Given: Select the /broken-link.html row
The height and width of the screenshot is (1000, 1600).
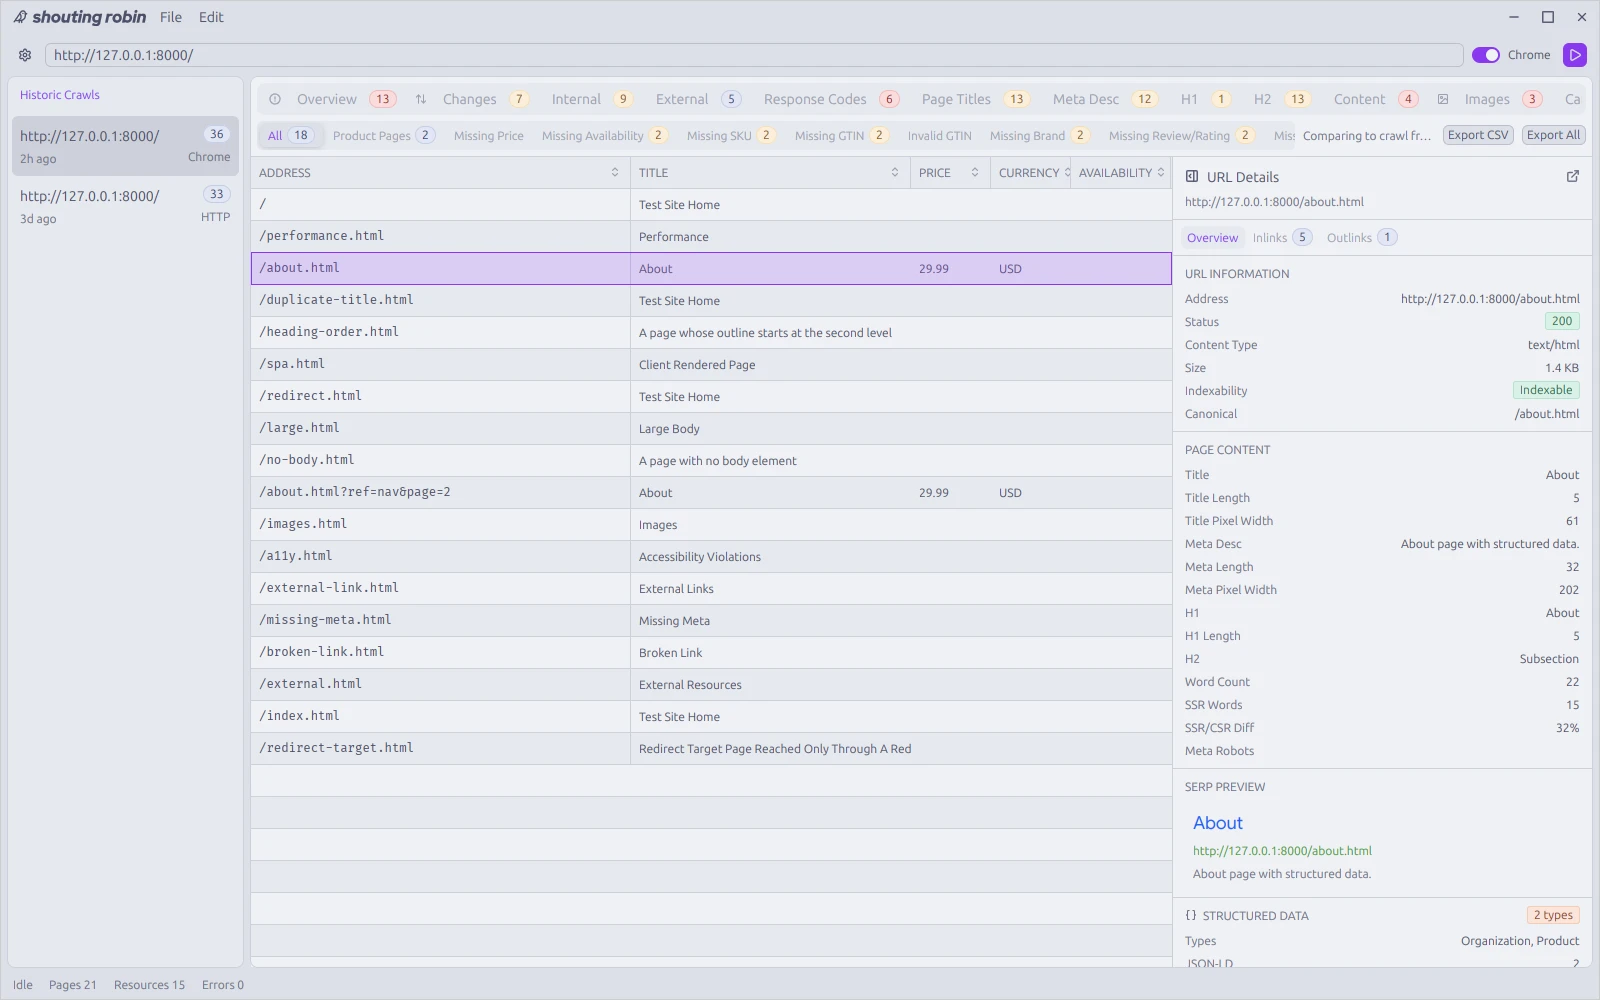Looking at the screenshot, I should pyautogui.click(x=711, y=652).
